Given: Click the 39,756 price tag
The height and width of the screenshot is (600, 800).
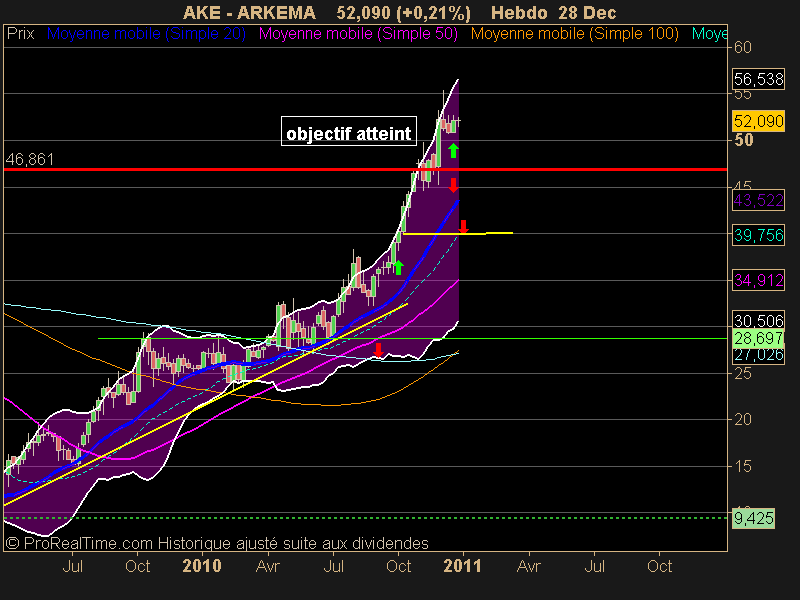Looking at the screenshot, I should [x=758, y=235].
